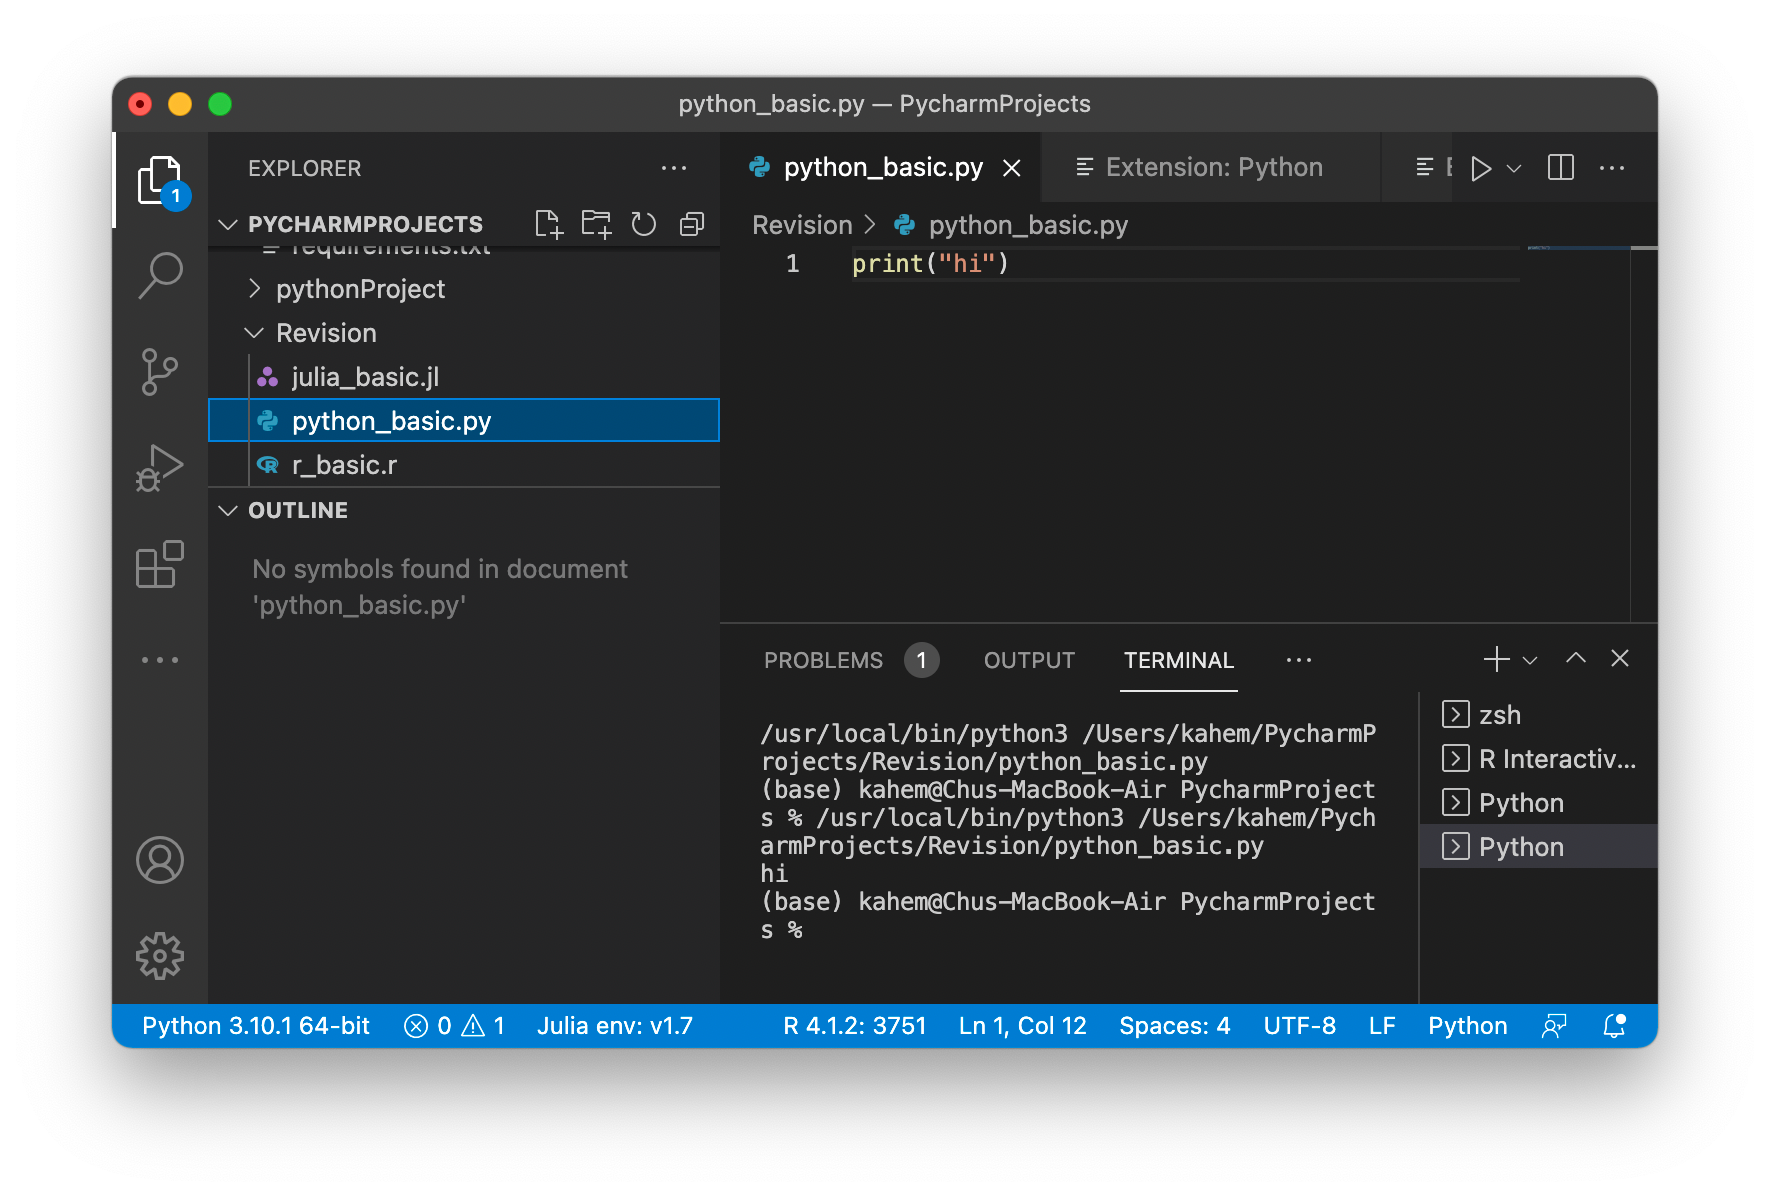
Task: Open julia_basic.jl in the explorer
Action: pos(365,377)
